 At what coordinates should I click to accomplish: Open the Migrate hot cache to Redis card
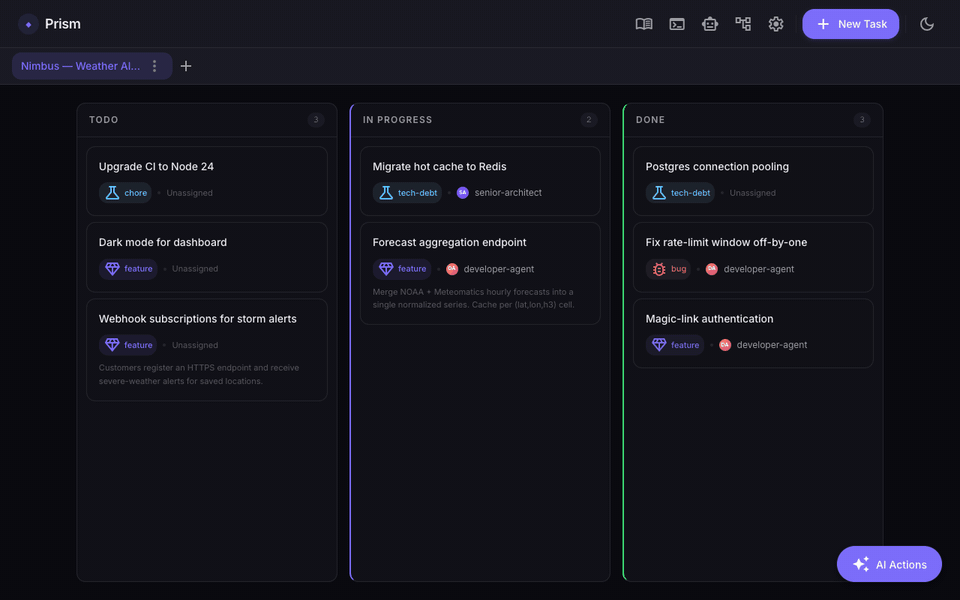click(x=480, y=181)
